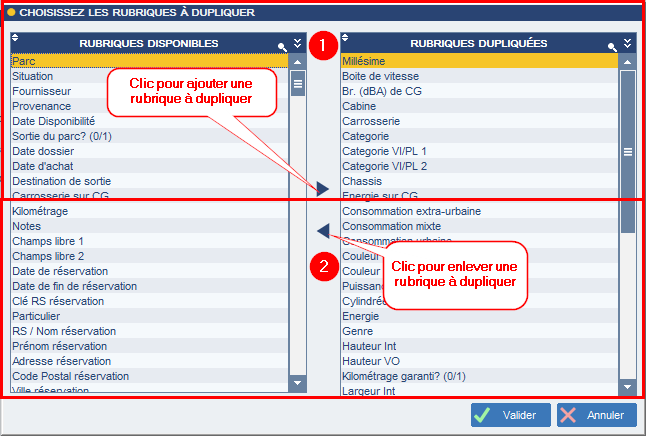Select Hauteur VO in duplicated rubriques
The image size is (646, 436).
point(480,361)
